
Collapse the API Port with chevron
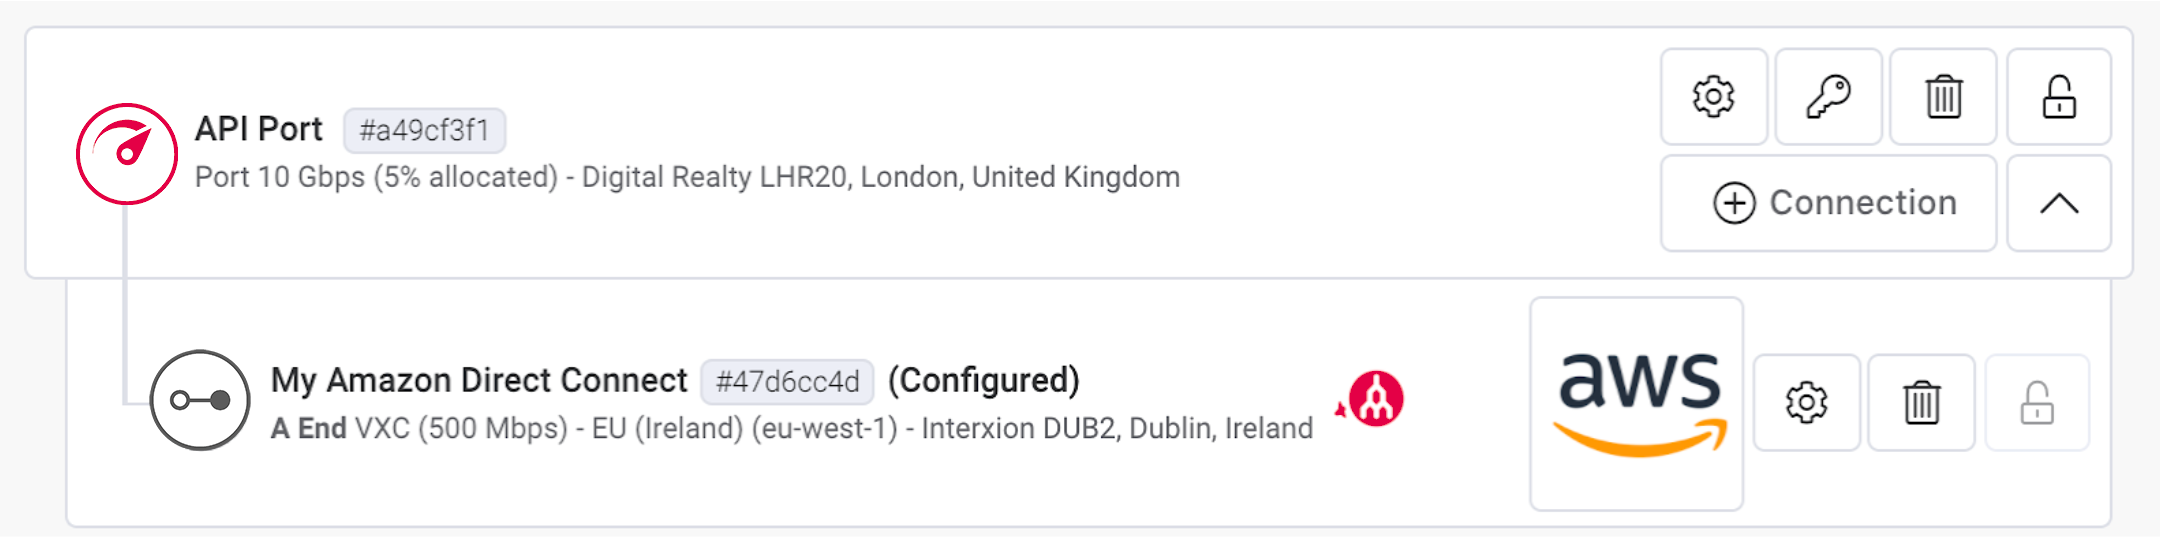click(2059, 203)
